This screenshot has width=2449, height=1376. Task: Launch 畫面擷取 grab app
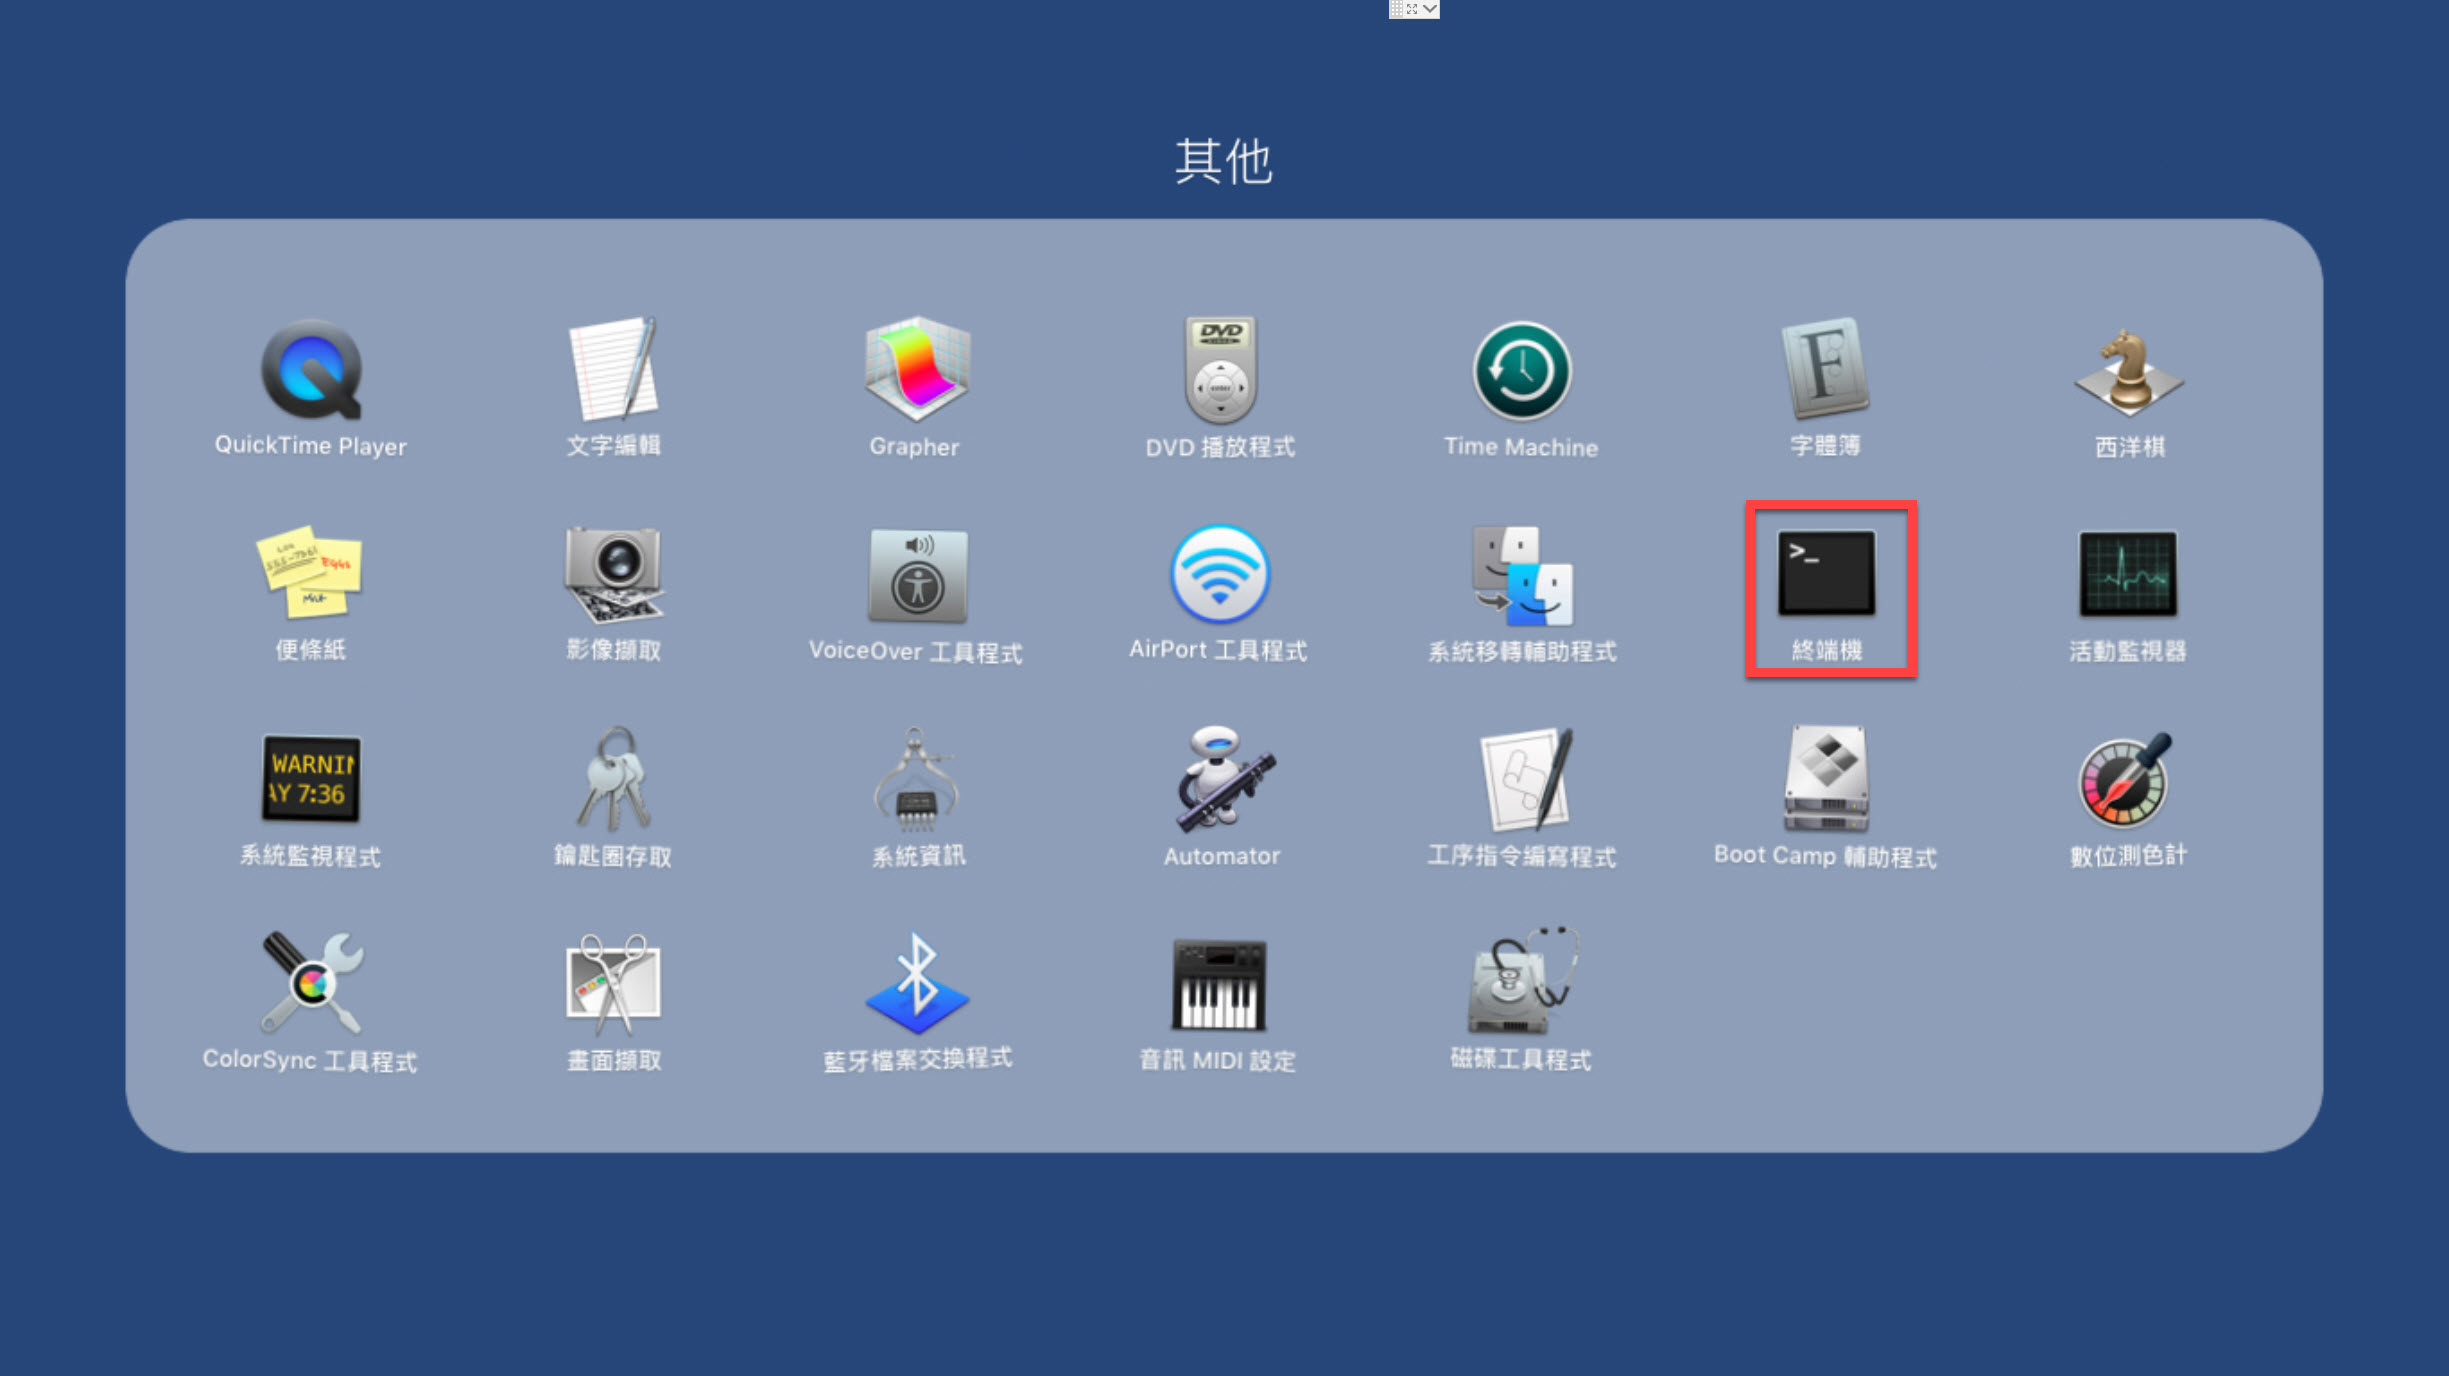coord(614,985)
